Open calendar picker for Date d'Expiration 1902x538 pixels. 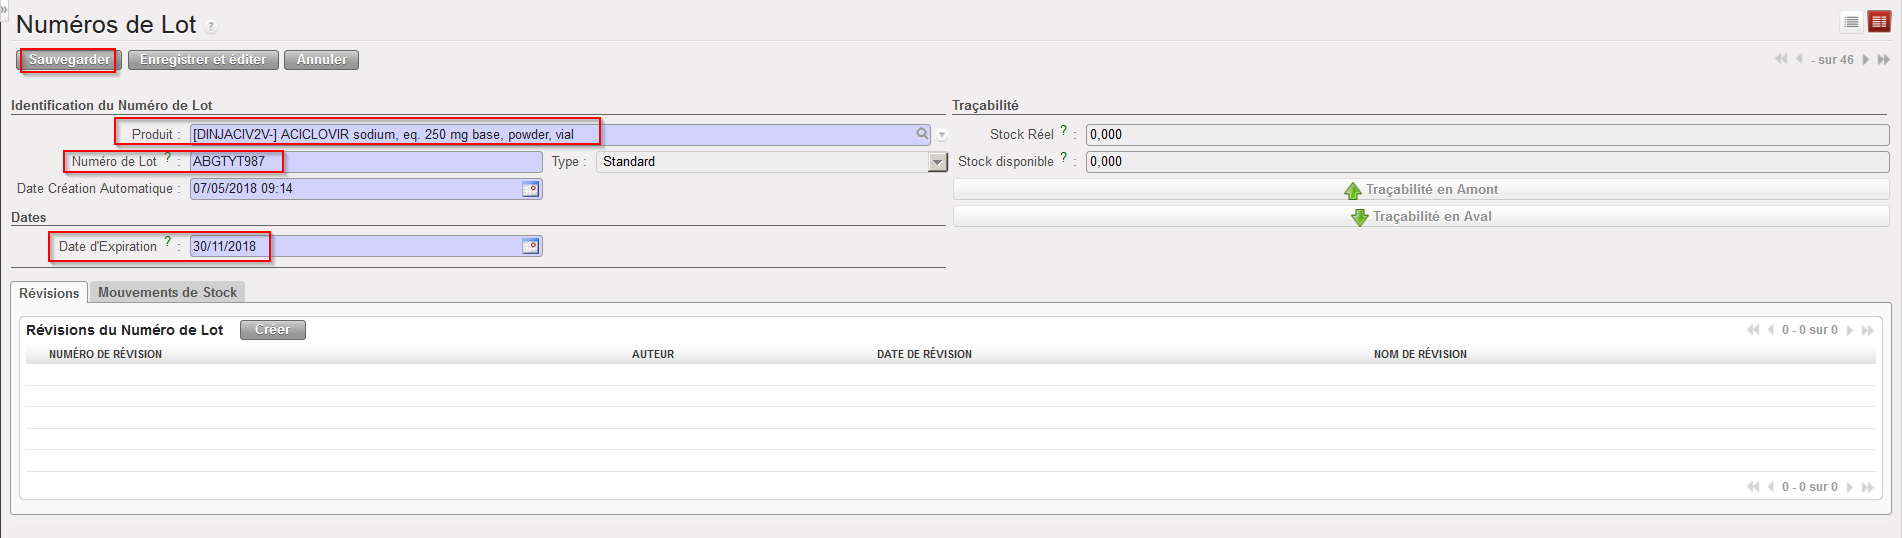[x=530, y=246]
